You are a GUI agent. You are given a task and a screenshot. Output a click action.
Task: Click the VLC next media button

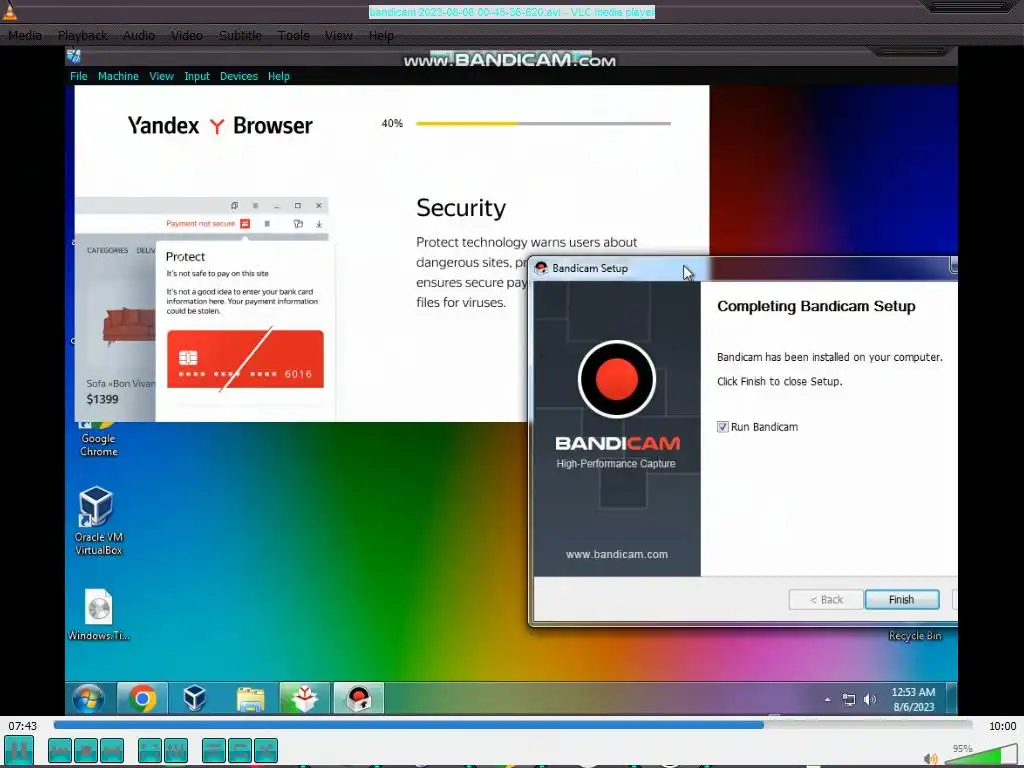[112, 750]
